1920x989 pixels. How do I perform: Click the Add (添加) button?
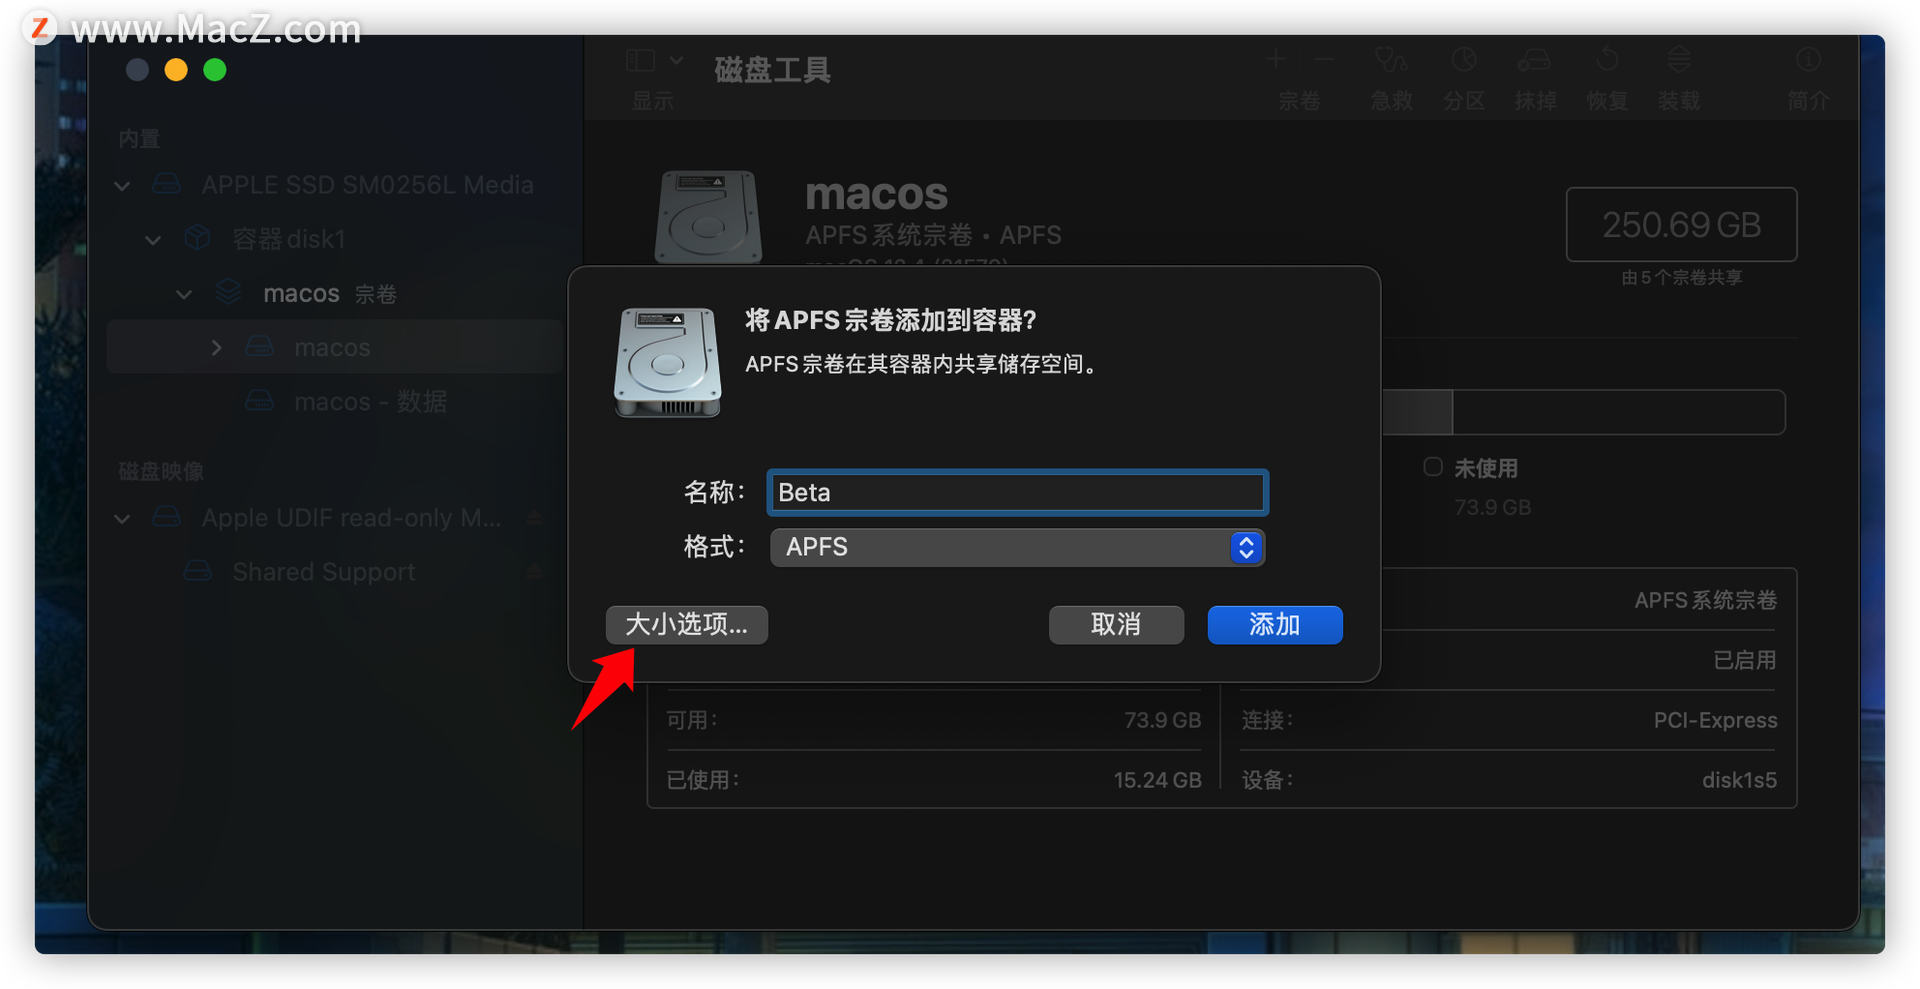click(1275, 625)
